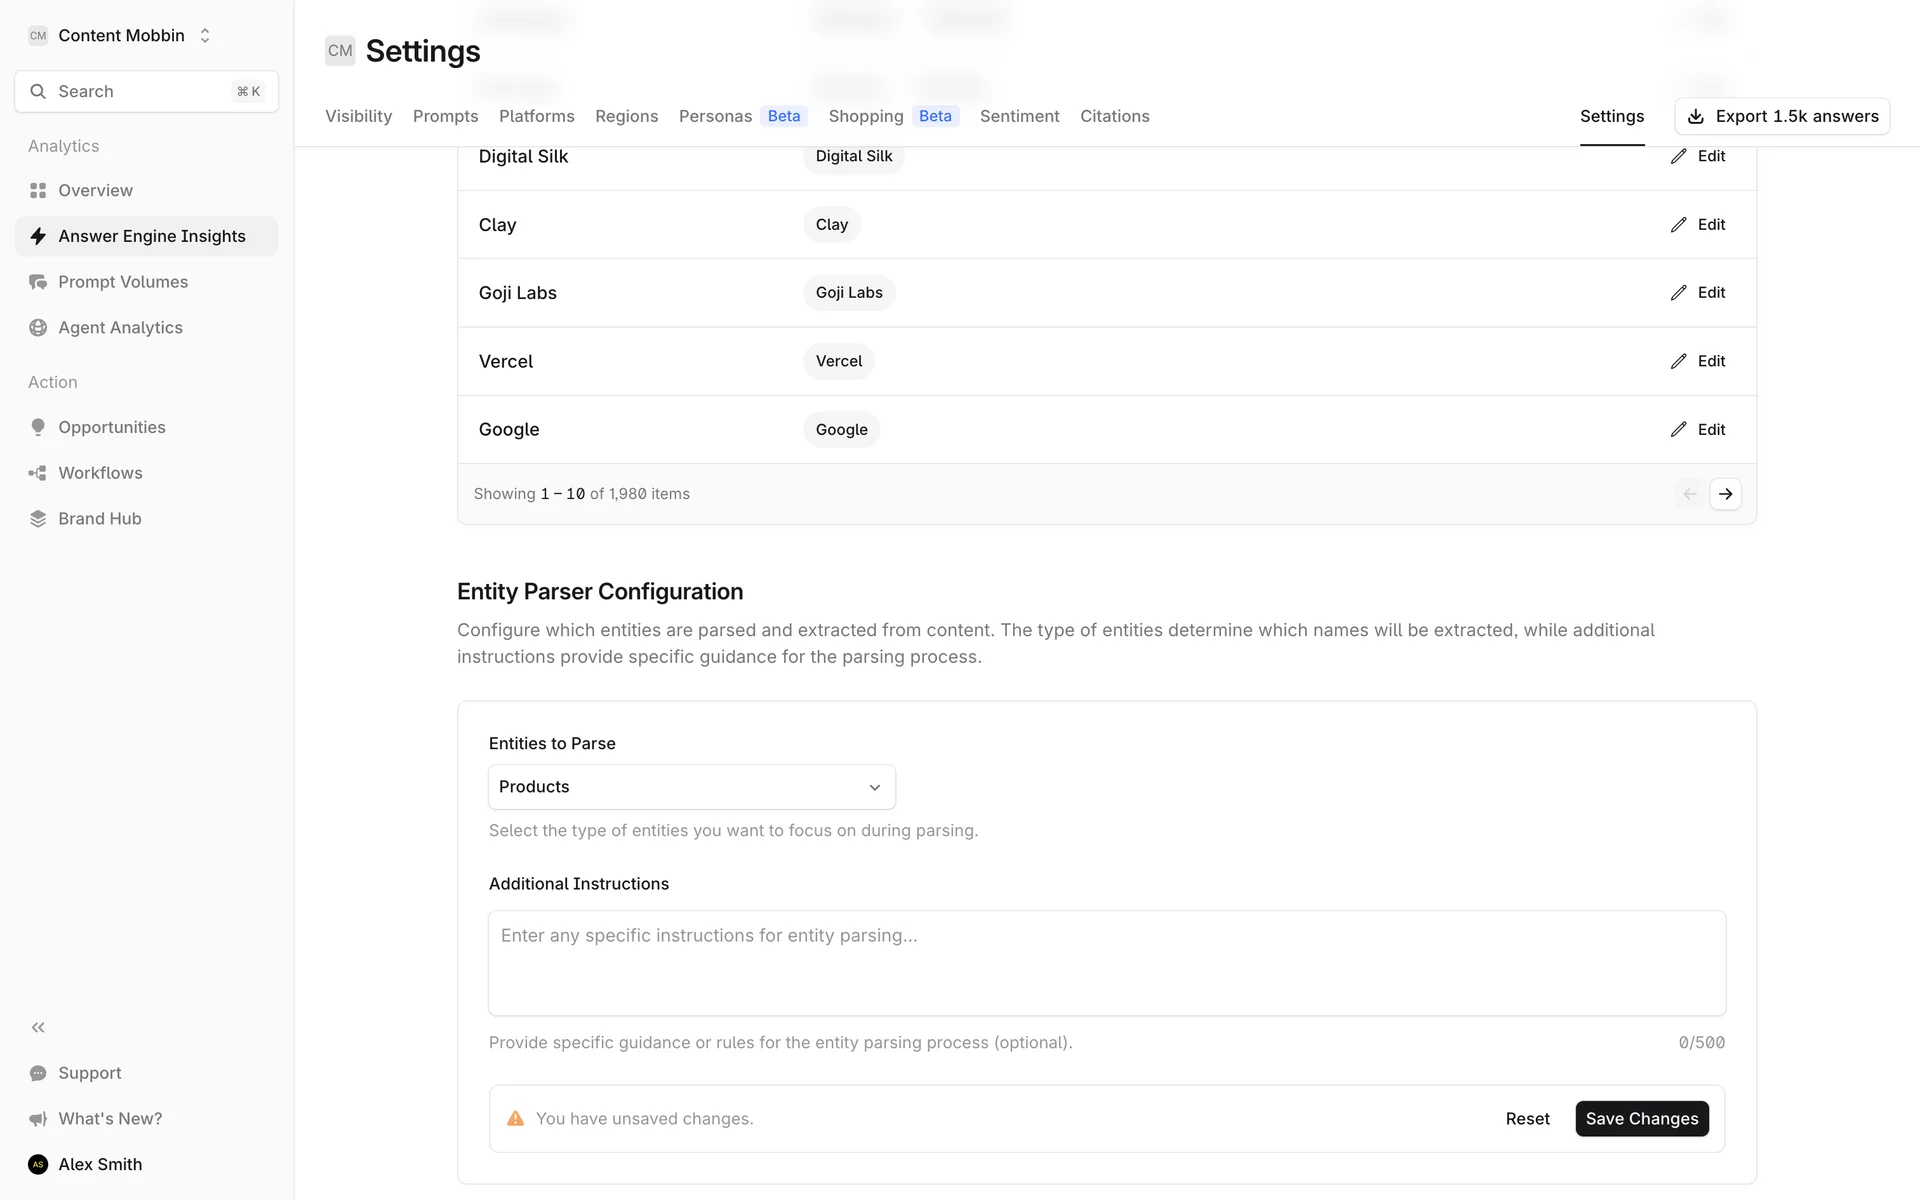Click the Brand Hub layers icon
Viewport: 1920px width, 1200px height.
(x=38, y=519)
